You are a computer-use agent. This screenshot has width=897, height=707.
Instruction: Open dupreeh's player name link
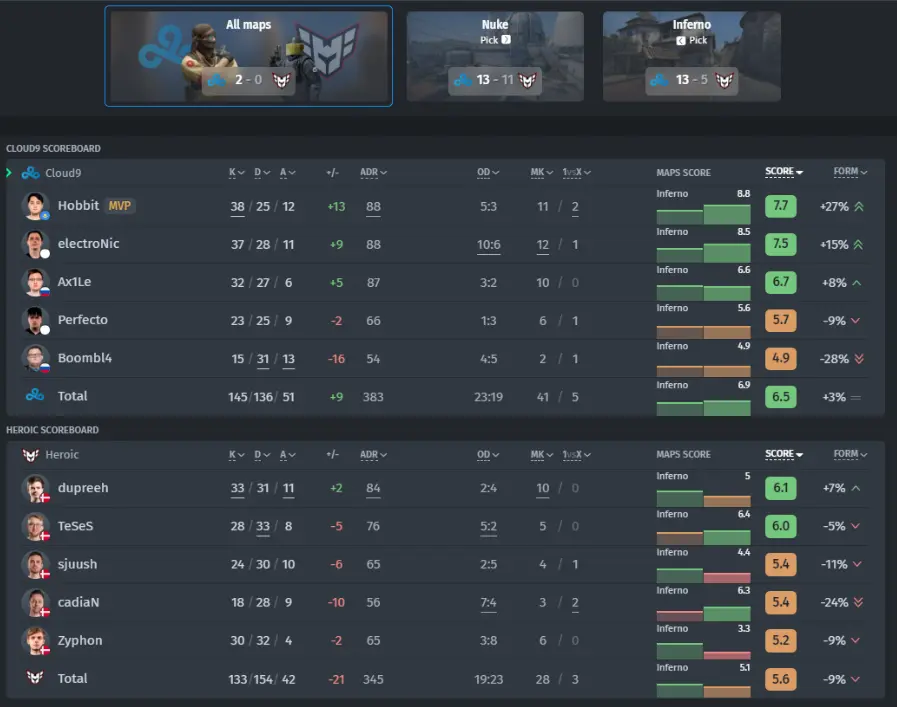[83, 488]
